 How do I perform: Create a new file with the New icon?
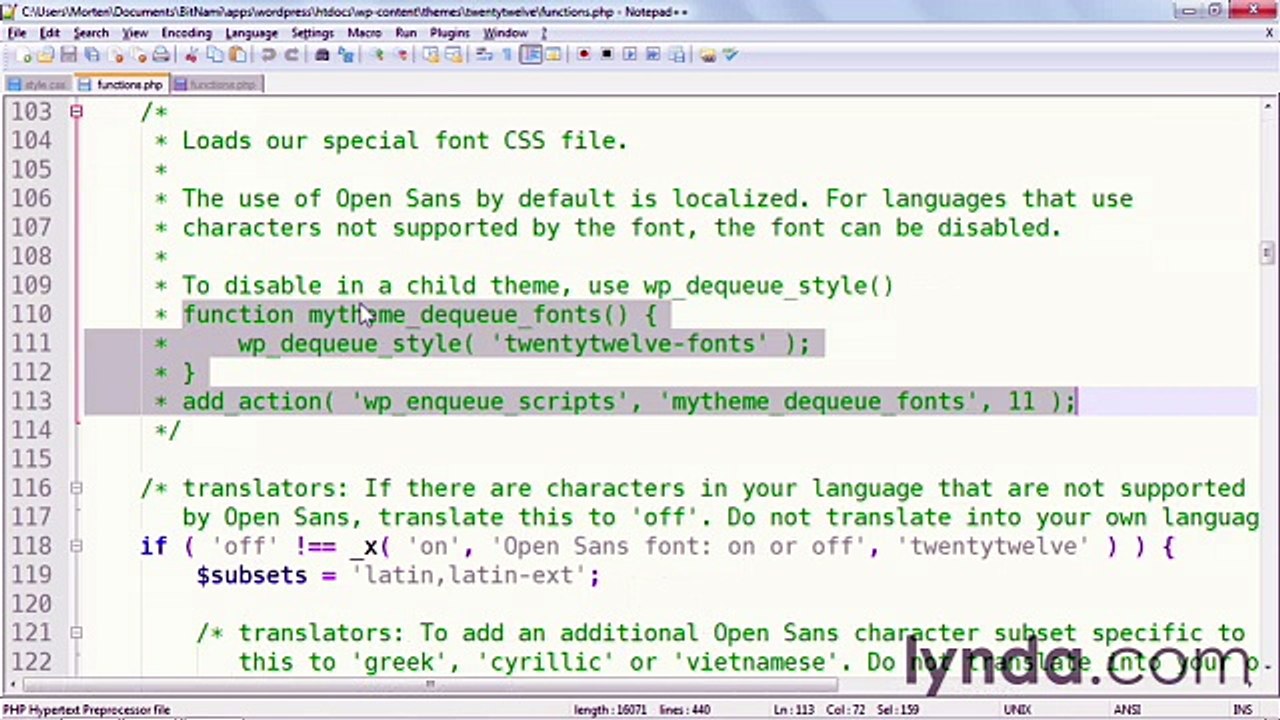[x=24, y=55]
